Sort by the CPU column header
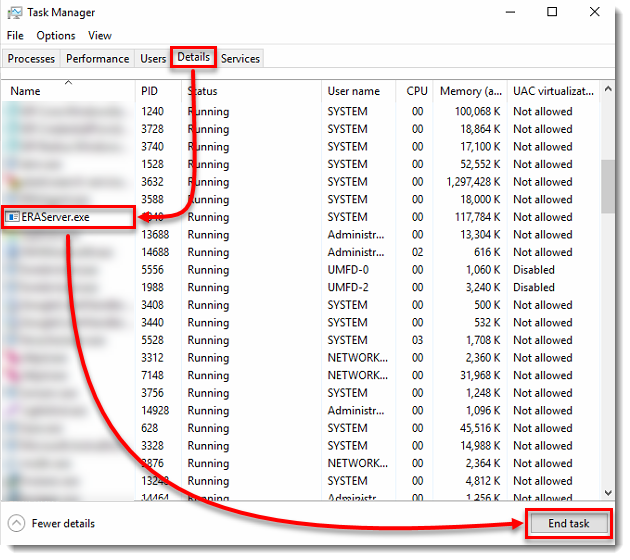 [x=414, y=91]
